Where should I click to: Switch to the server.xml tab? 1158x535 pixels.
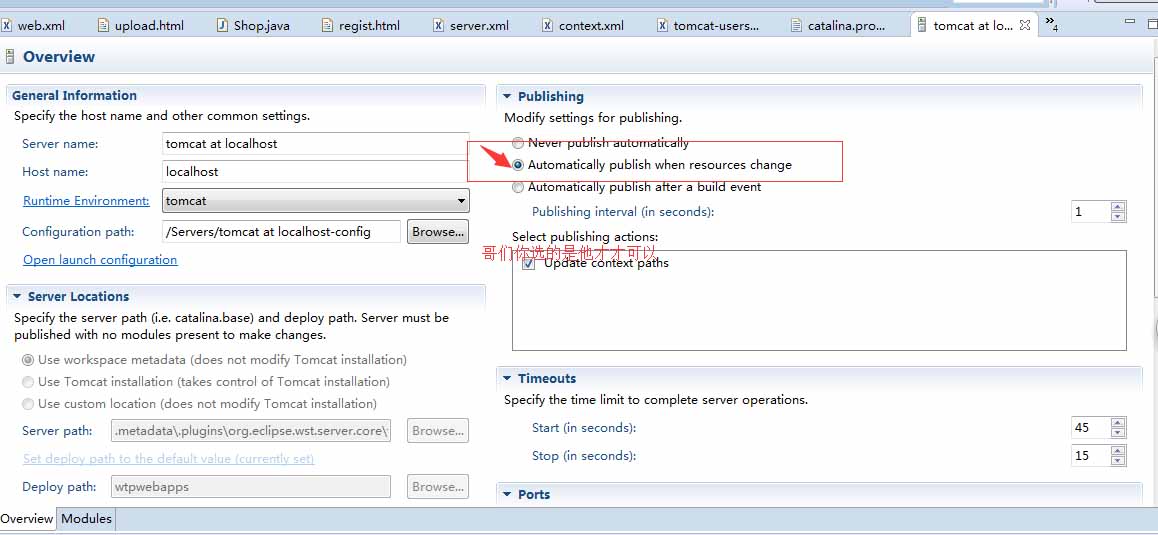(471, 25)
